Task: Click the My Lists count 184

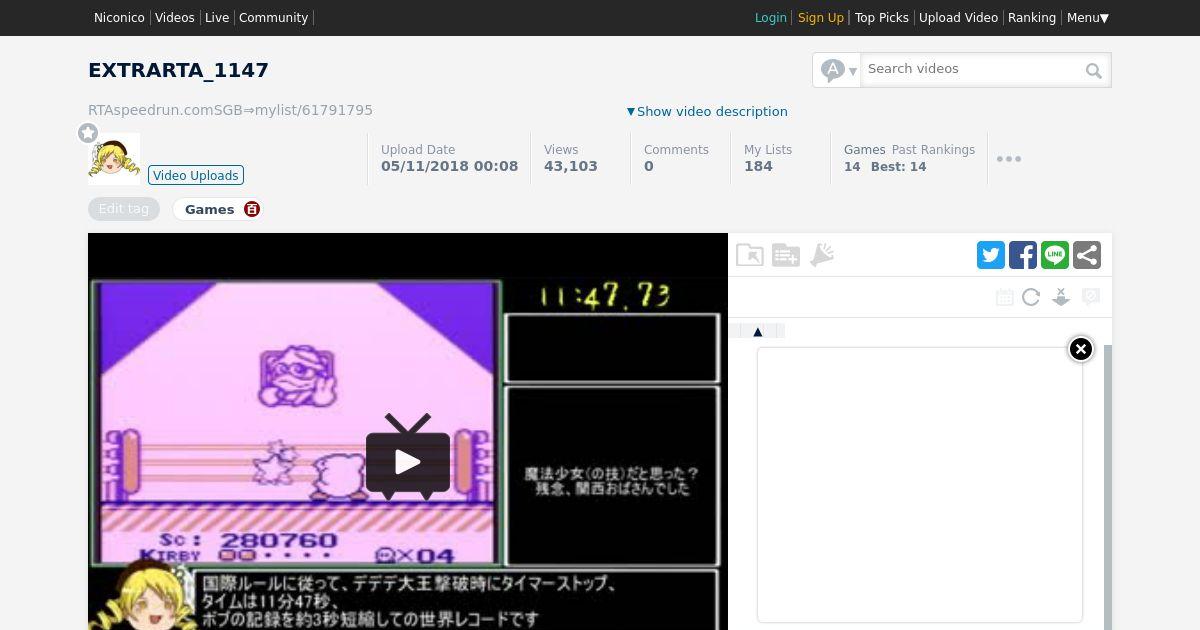Action: coord(758,167)
